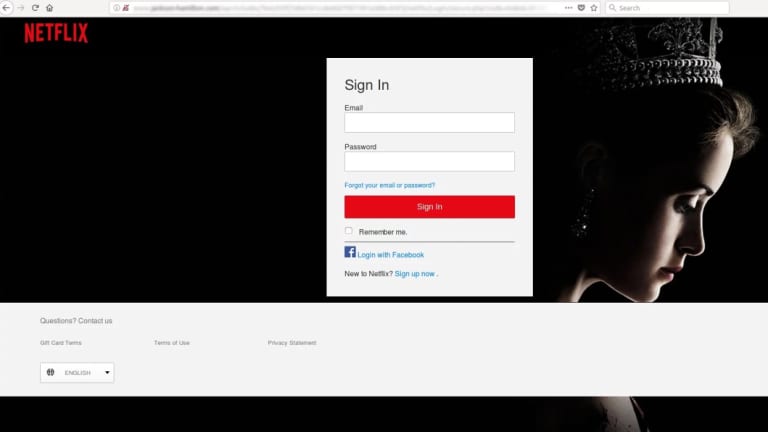
Task: Open the browser home page icon
Action: coord(49,8)
